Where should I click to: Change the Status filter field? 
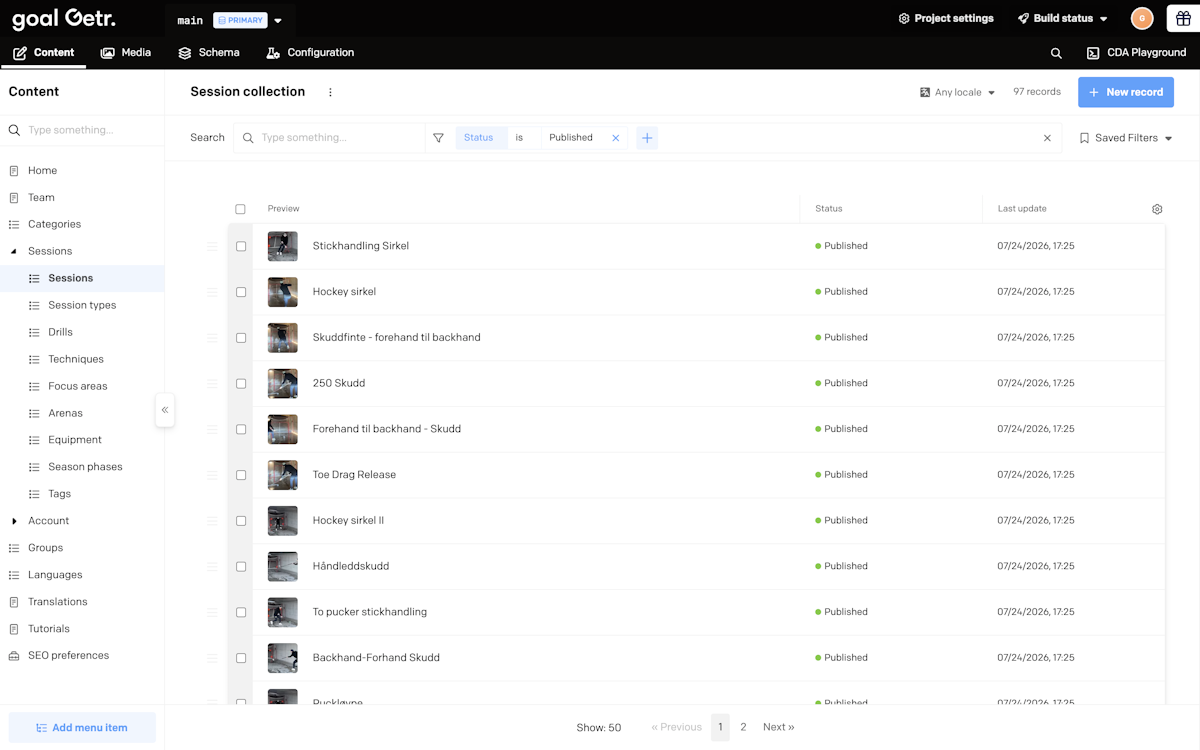479,138
